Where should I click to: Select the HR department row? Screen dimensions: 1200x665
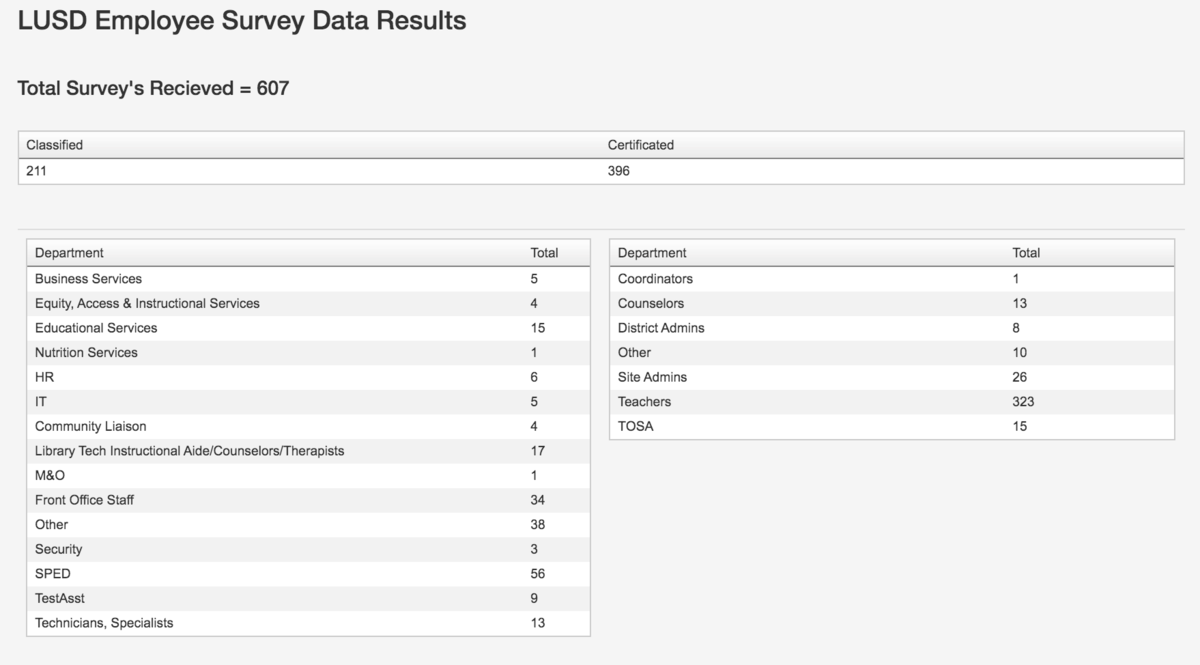pos(308,377)
